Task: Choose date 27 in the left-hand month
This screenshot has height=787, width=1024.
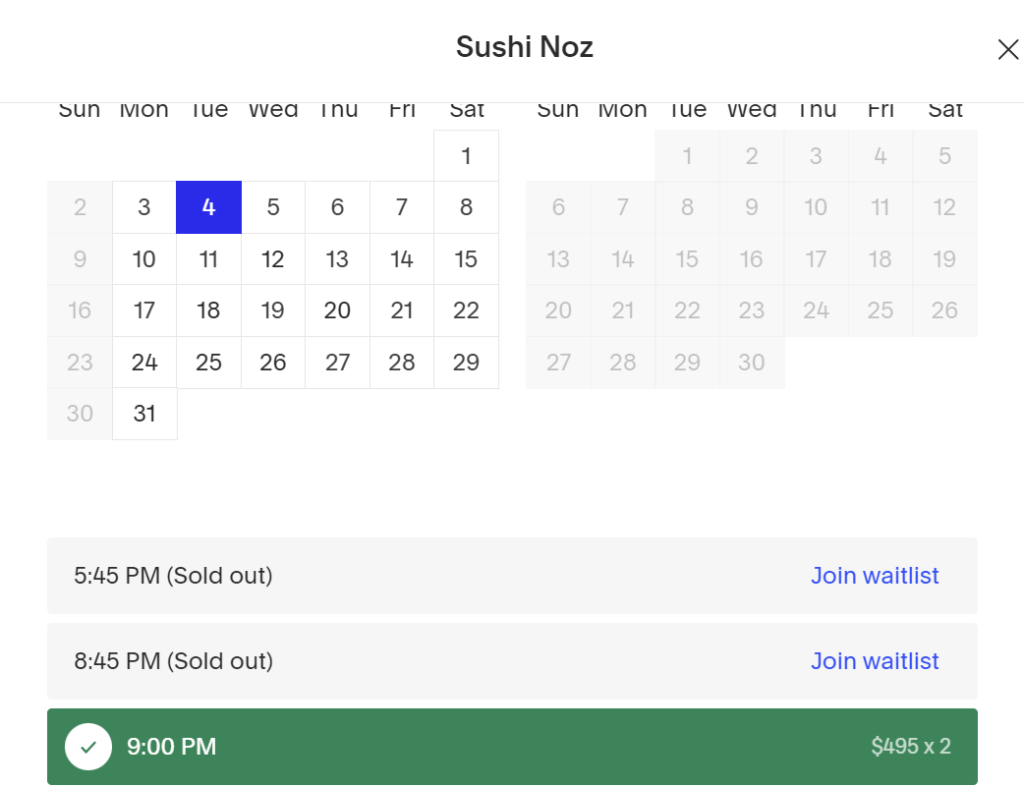Action: pos(338,362)
